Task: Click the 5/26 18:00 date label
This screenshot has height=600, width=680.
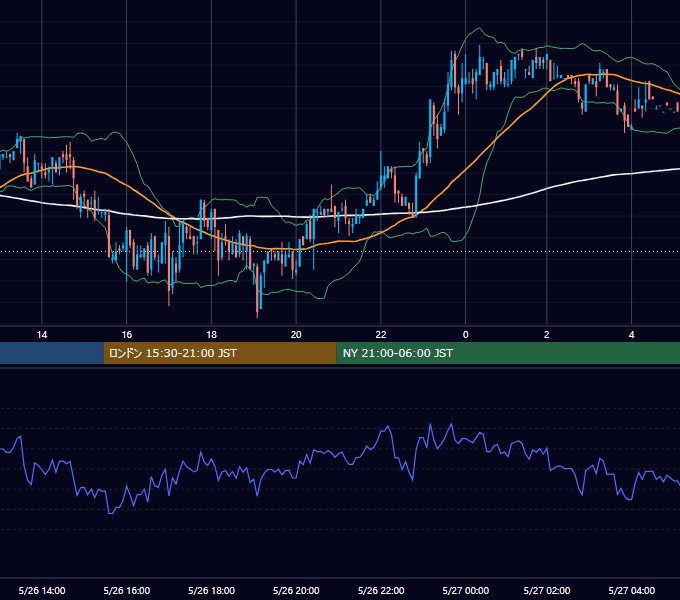Action: 212,590
